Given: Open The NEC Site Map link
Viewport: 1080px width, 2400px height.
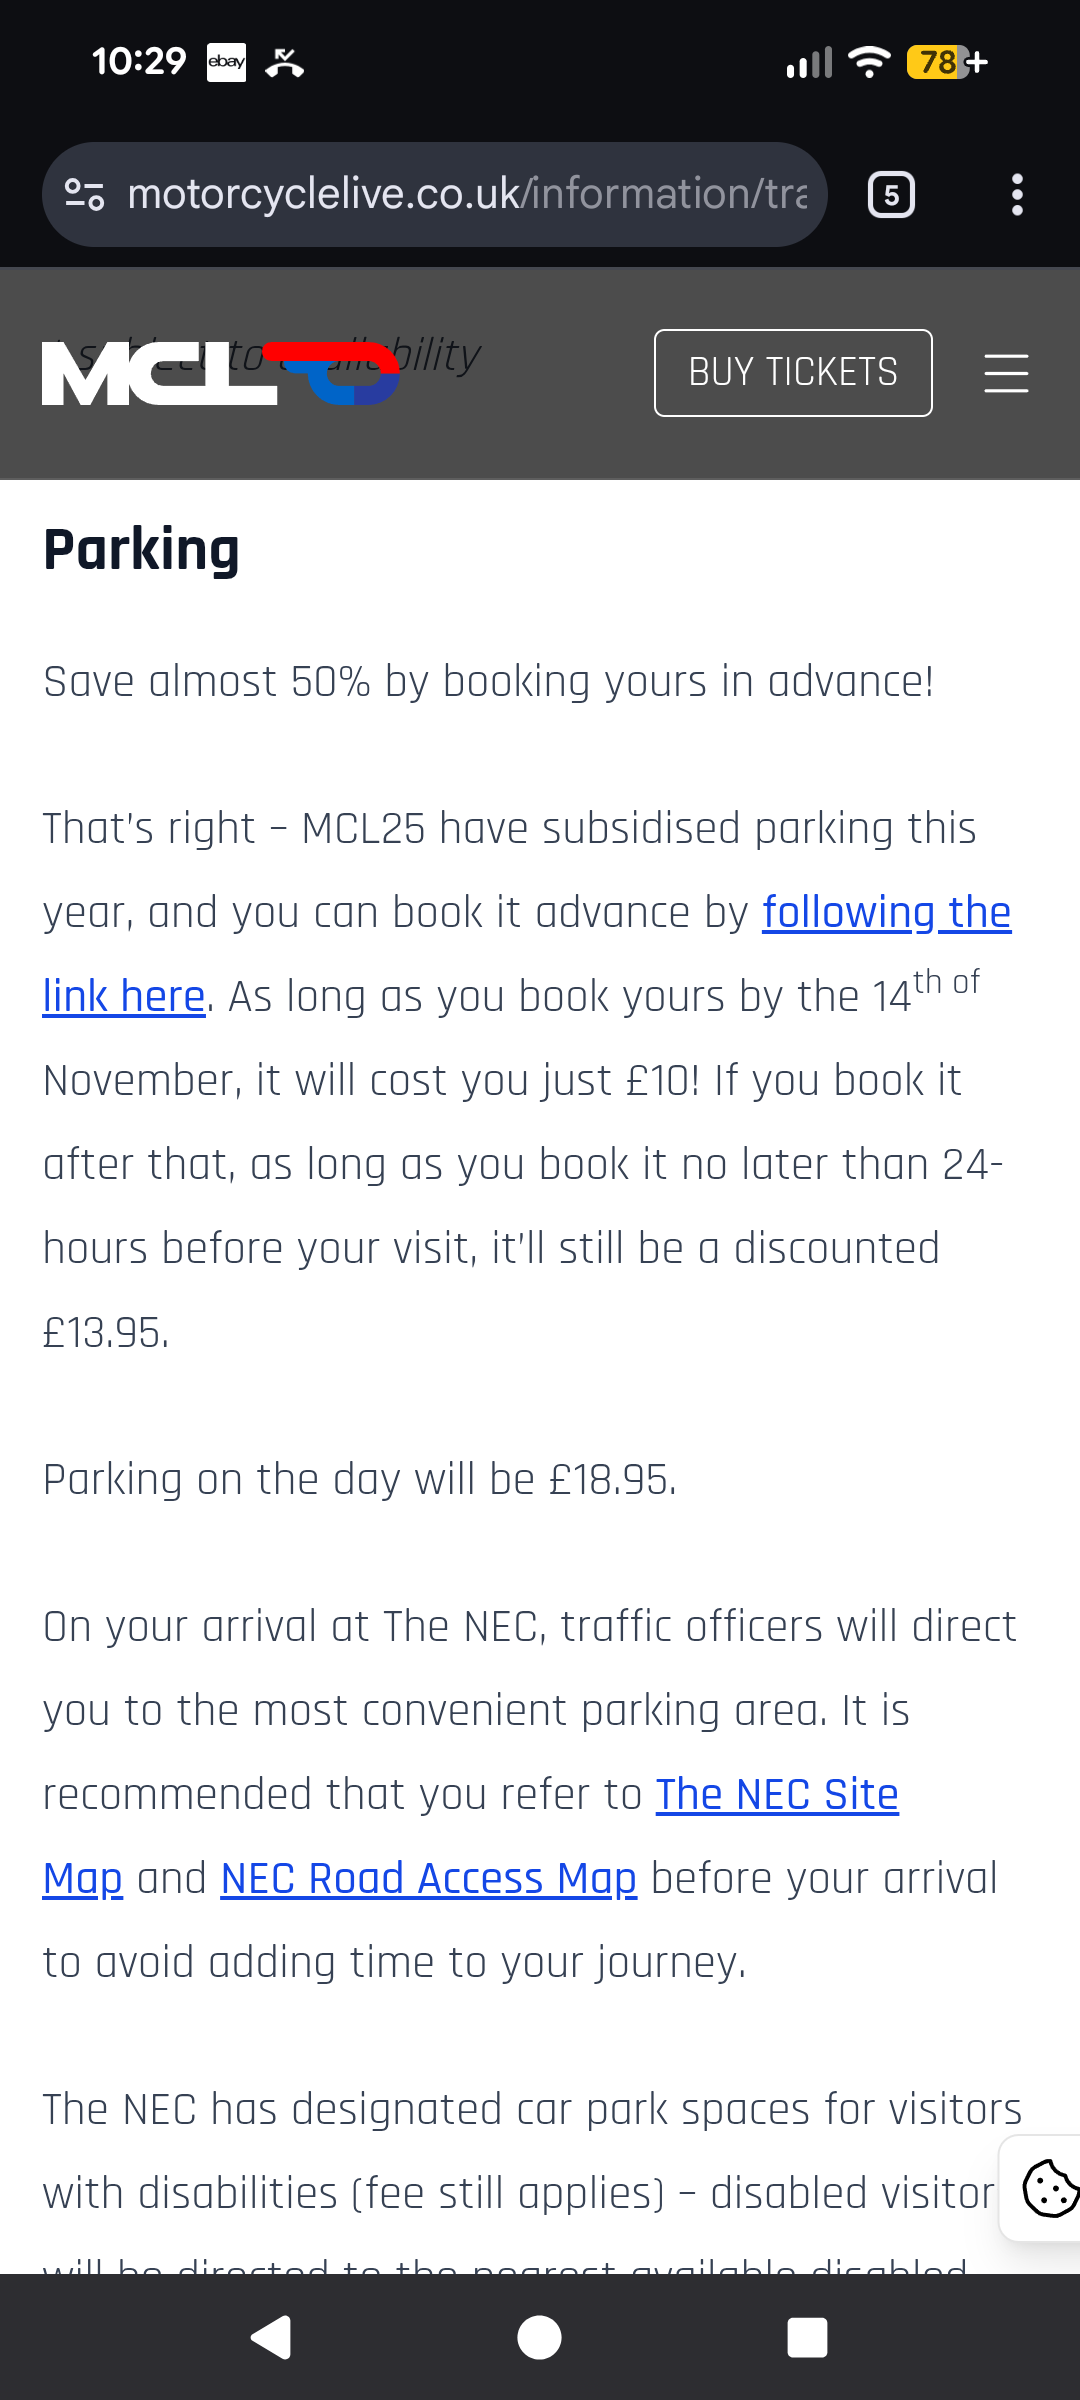Looking at the screenshot, I should 776,1795.
